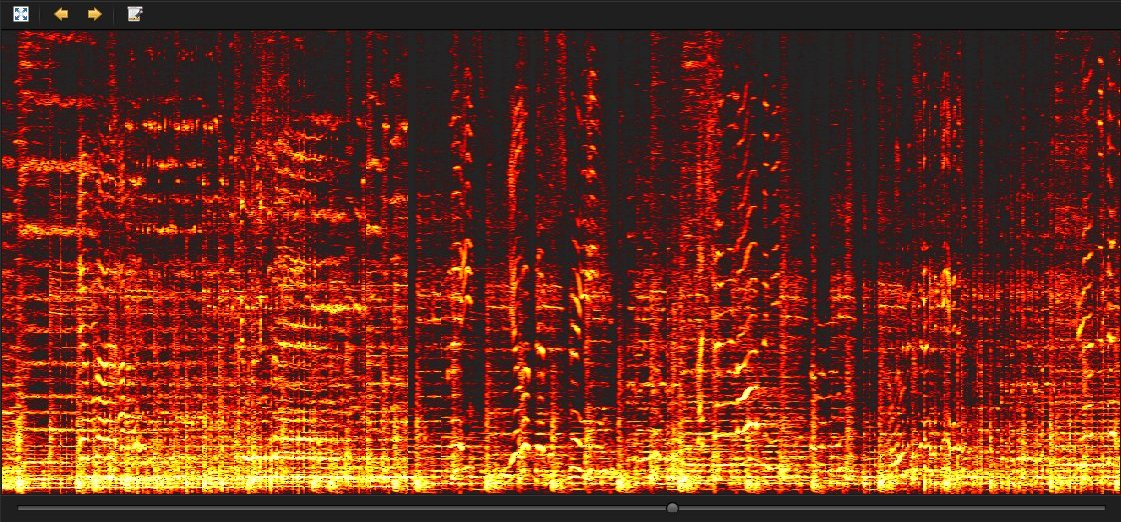Click the bottom-left corner of the spectrogram
The height and width of the screenshot is (522, 1121).
coord(3,491)
